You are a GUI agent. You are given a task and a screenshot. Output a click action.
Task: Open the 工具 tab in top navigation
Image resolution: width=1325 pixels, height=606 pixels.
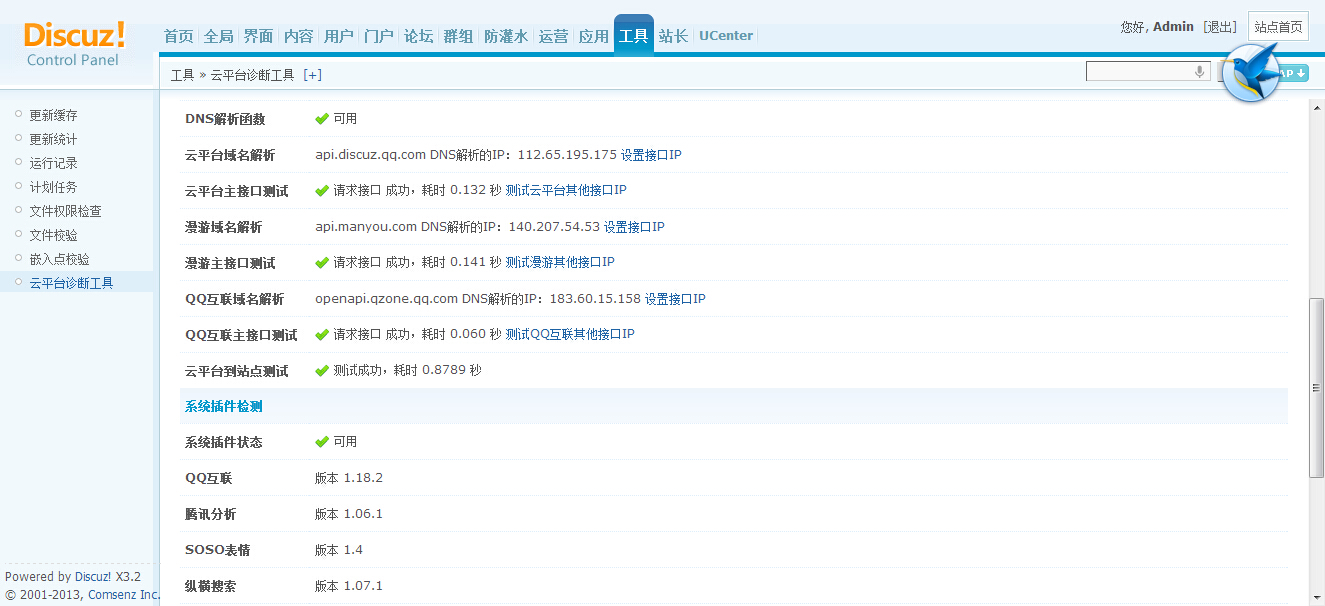click(633, 36)
